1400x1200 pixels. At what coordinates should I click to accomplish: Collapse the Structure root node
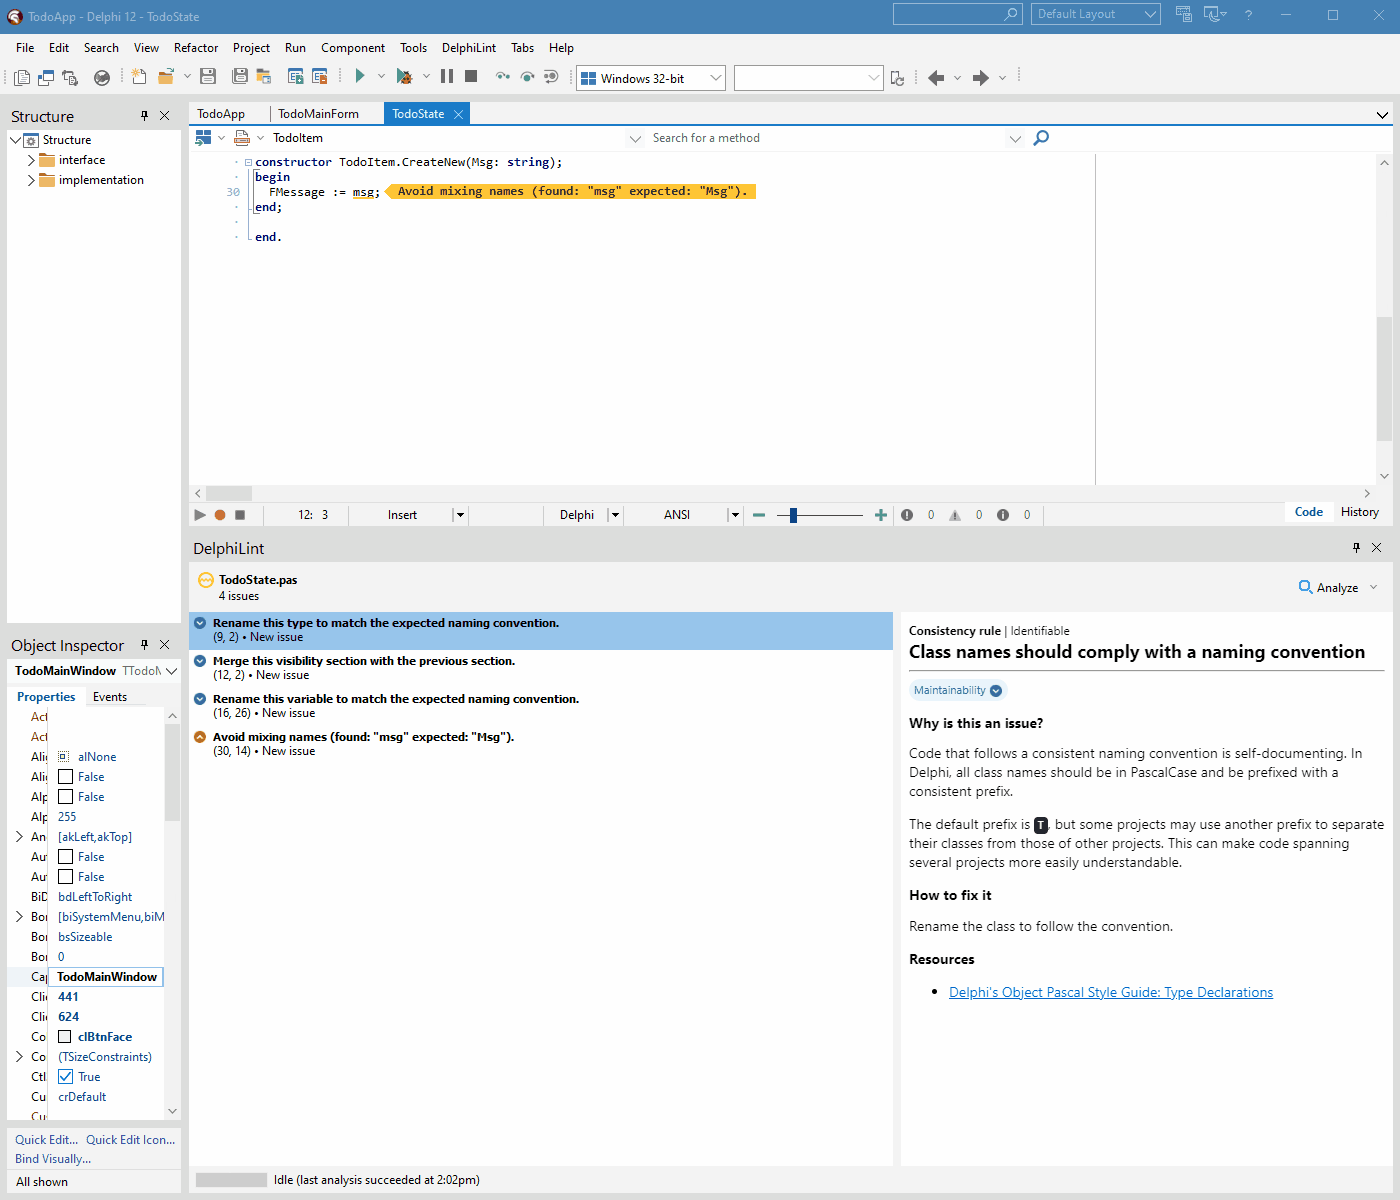click(15, 140)
